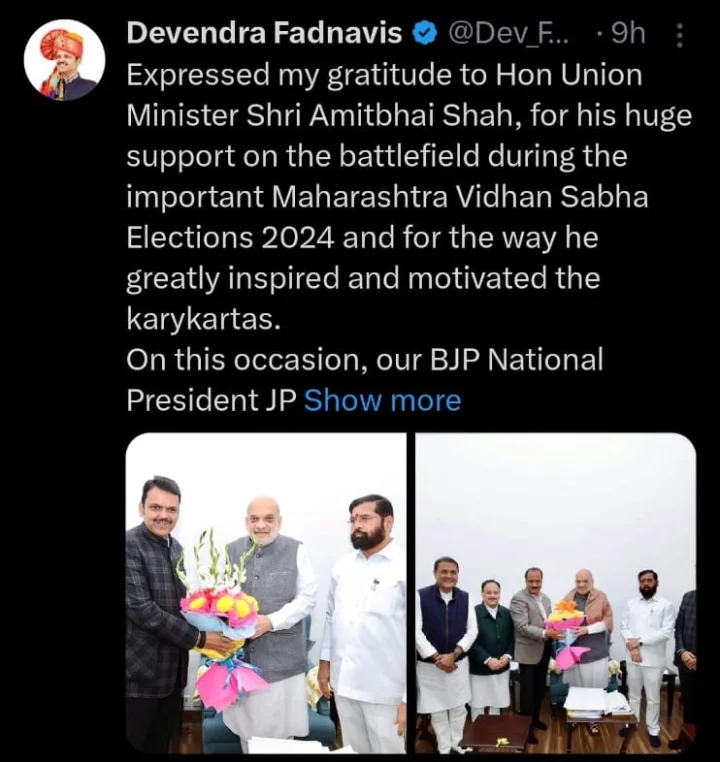Click the blue verified checkmark badge
Screen dimensions: 720x762
click(426, 34)
